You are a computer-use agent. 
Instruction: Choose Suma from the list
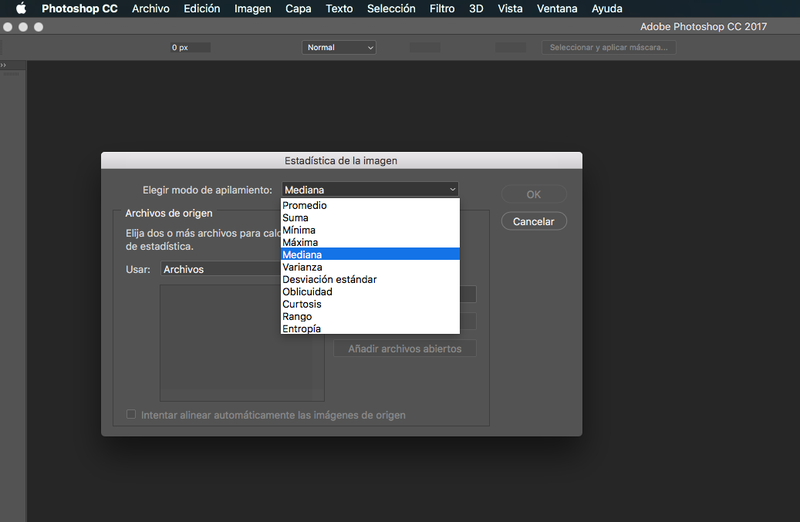[370, 217]
